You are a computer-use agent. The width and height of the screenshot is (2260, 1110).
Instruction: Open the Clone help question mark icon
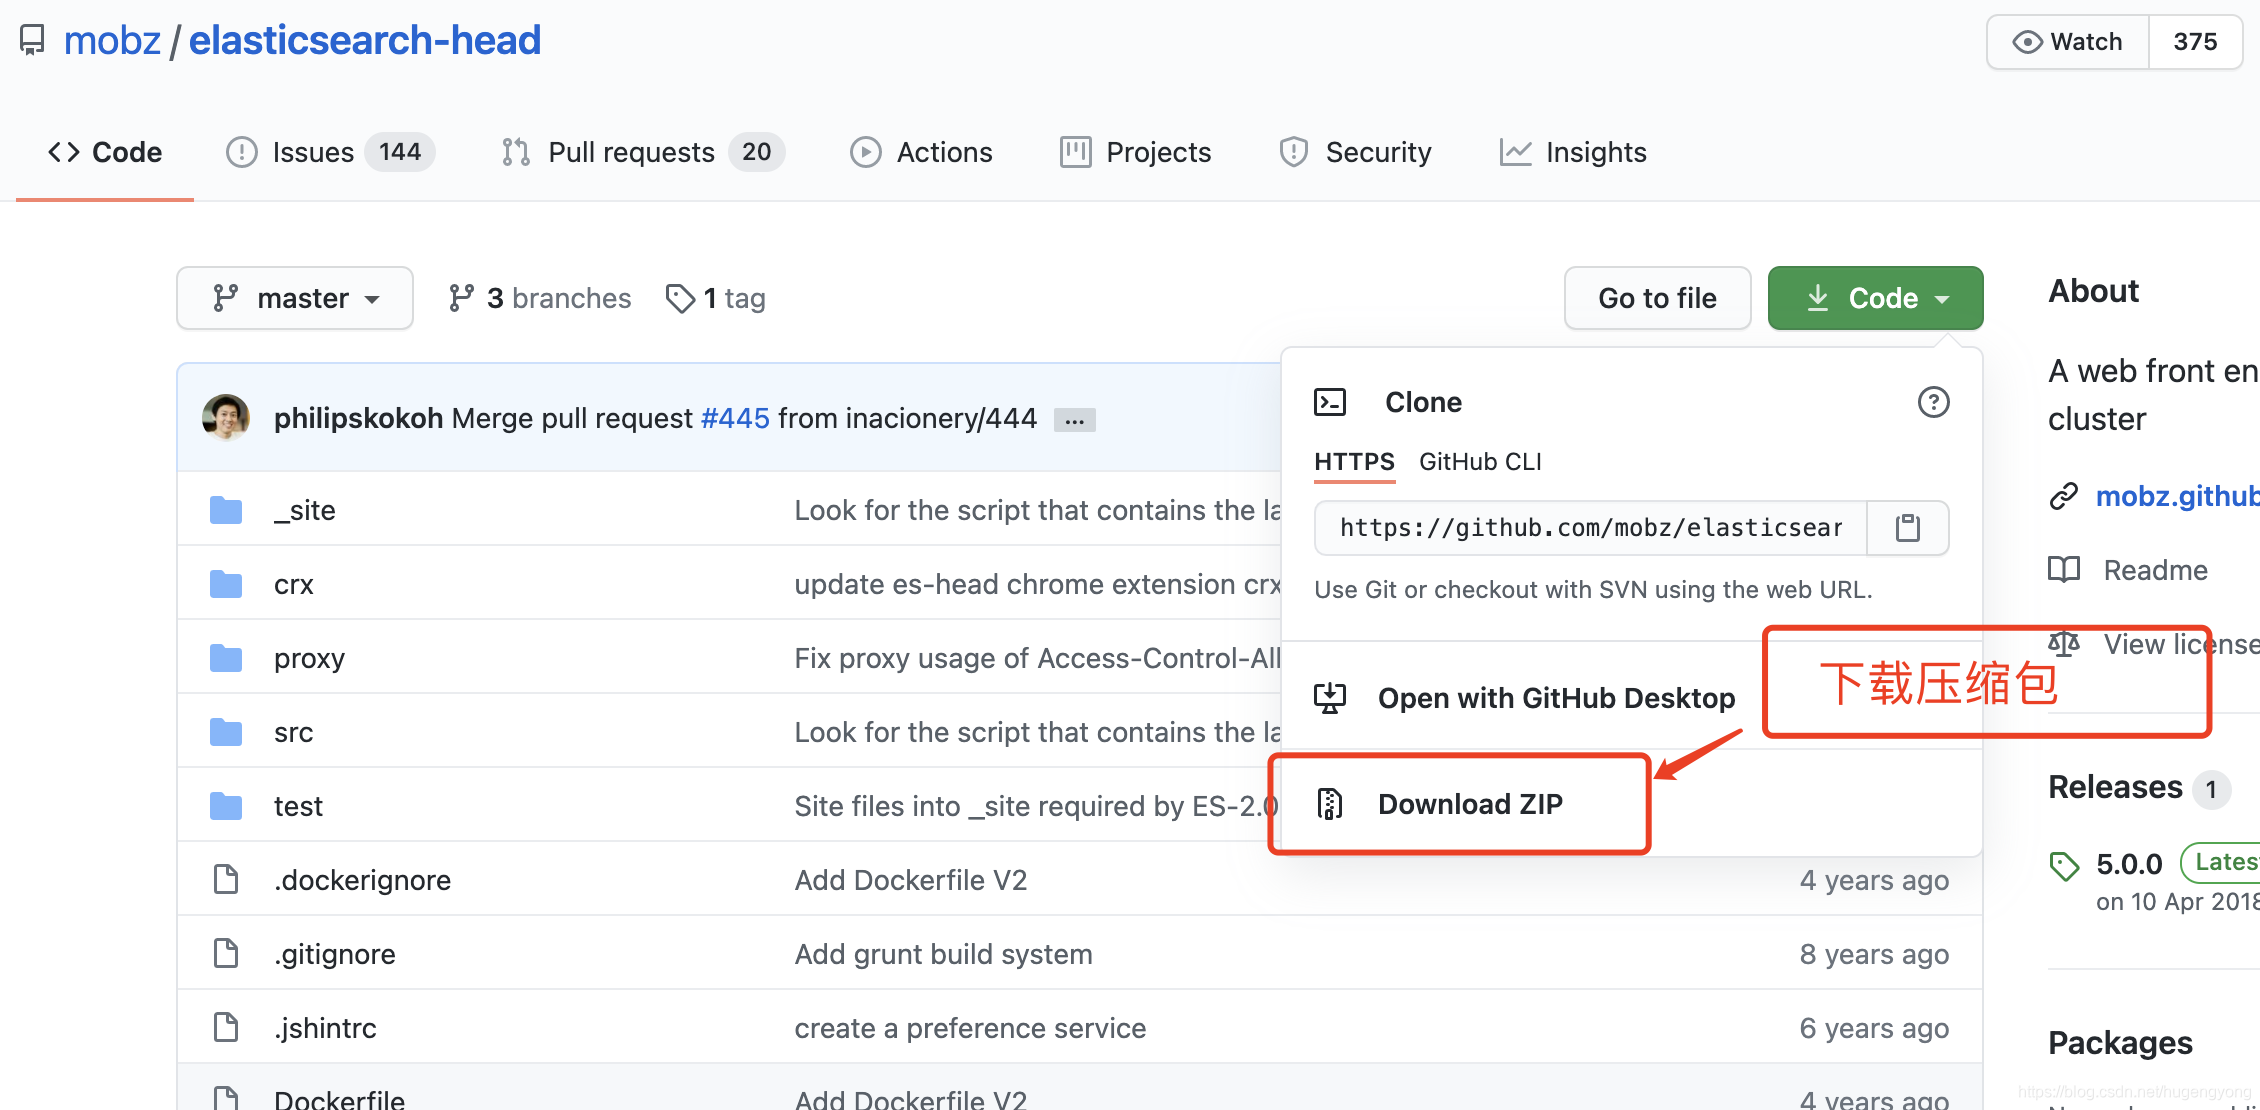coord(1932,402)
